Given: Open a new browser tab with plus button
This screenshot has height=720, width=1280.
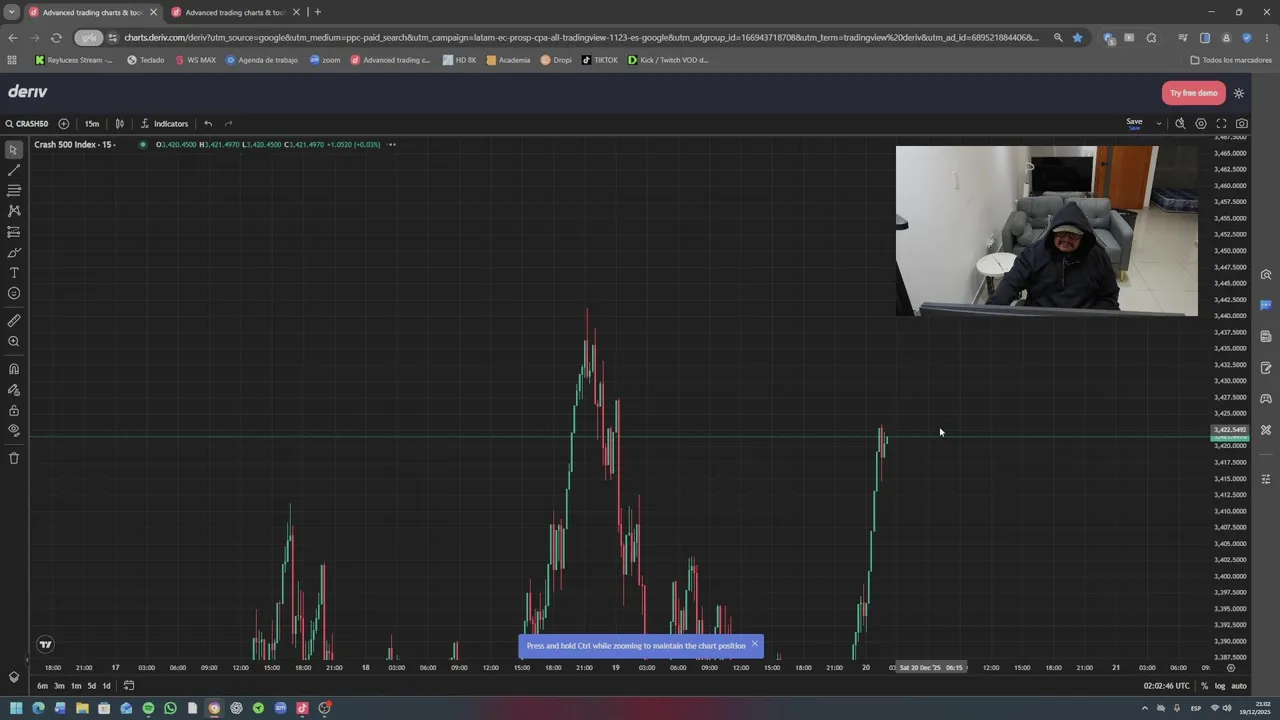Looking at the screenshot, I should tap(318, 12).
